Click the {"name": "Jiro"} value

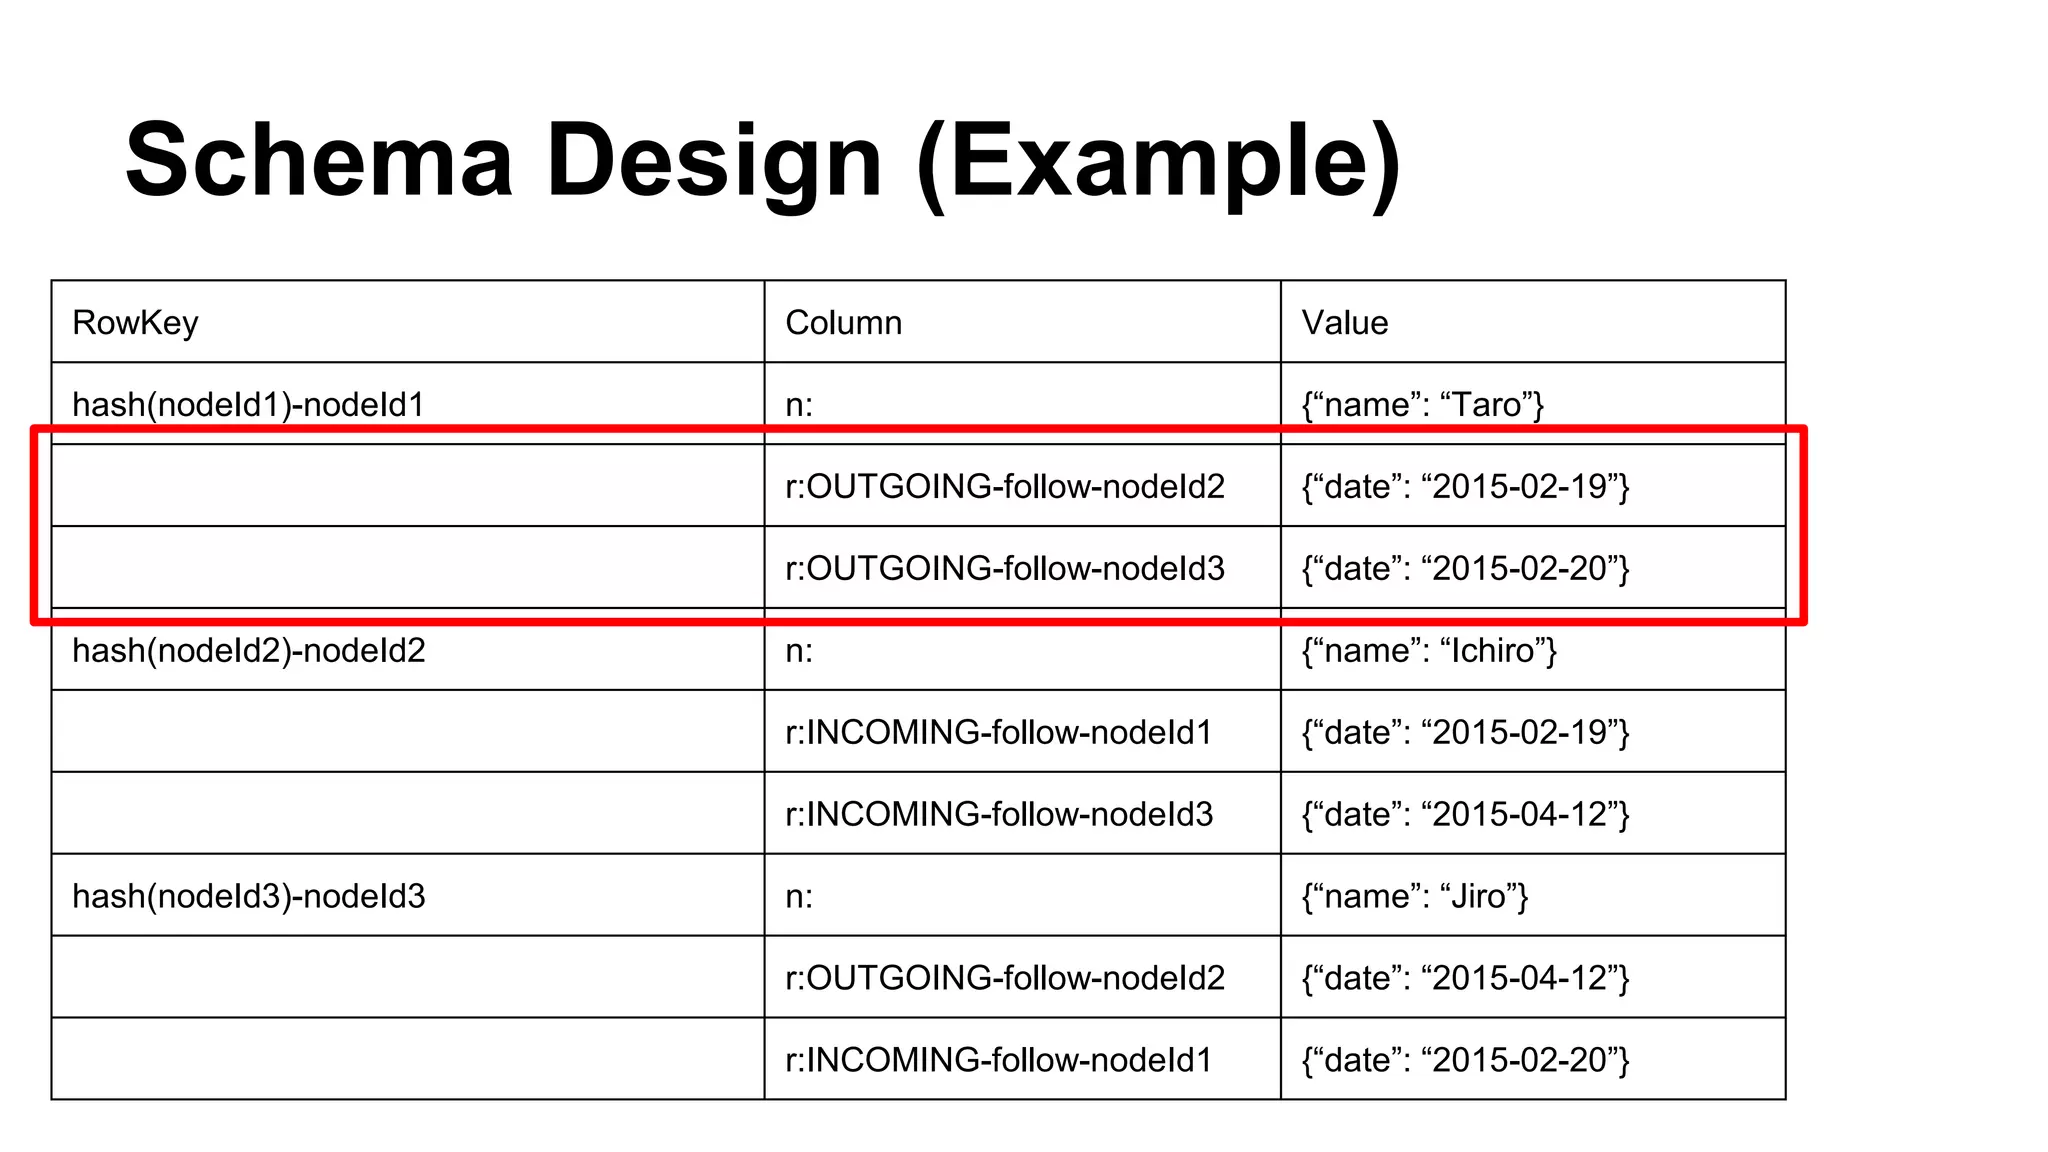[1415, 896]
